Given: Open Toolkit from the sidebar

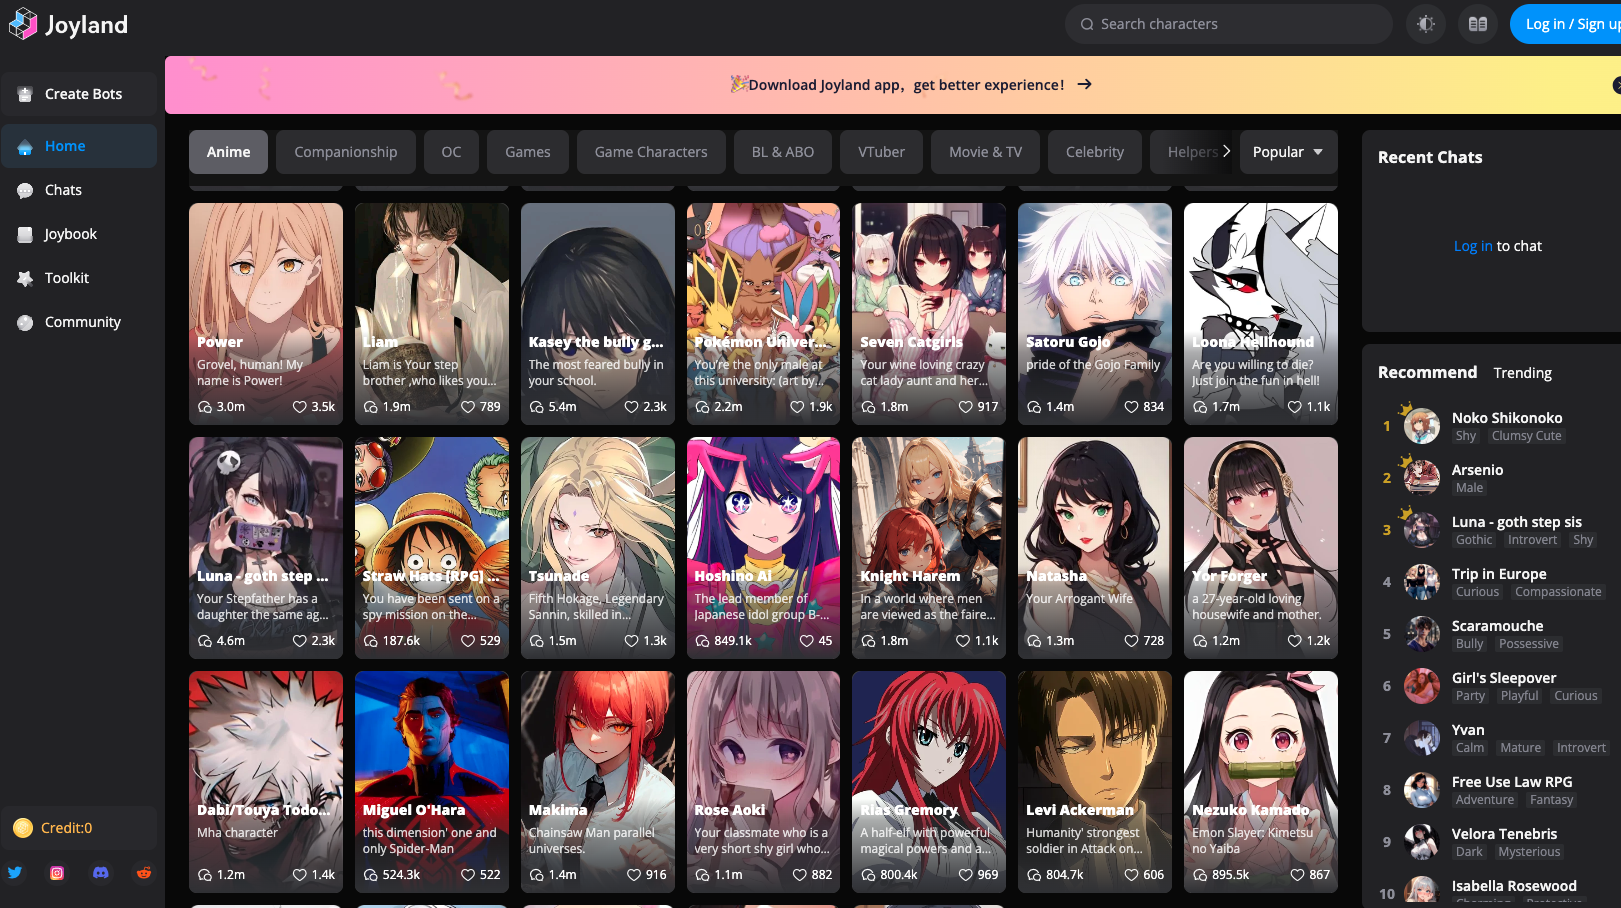Looking at the screenshot, I should (79, 278).
